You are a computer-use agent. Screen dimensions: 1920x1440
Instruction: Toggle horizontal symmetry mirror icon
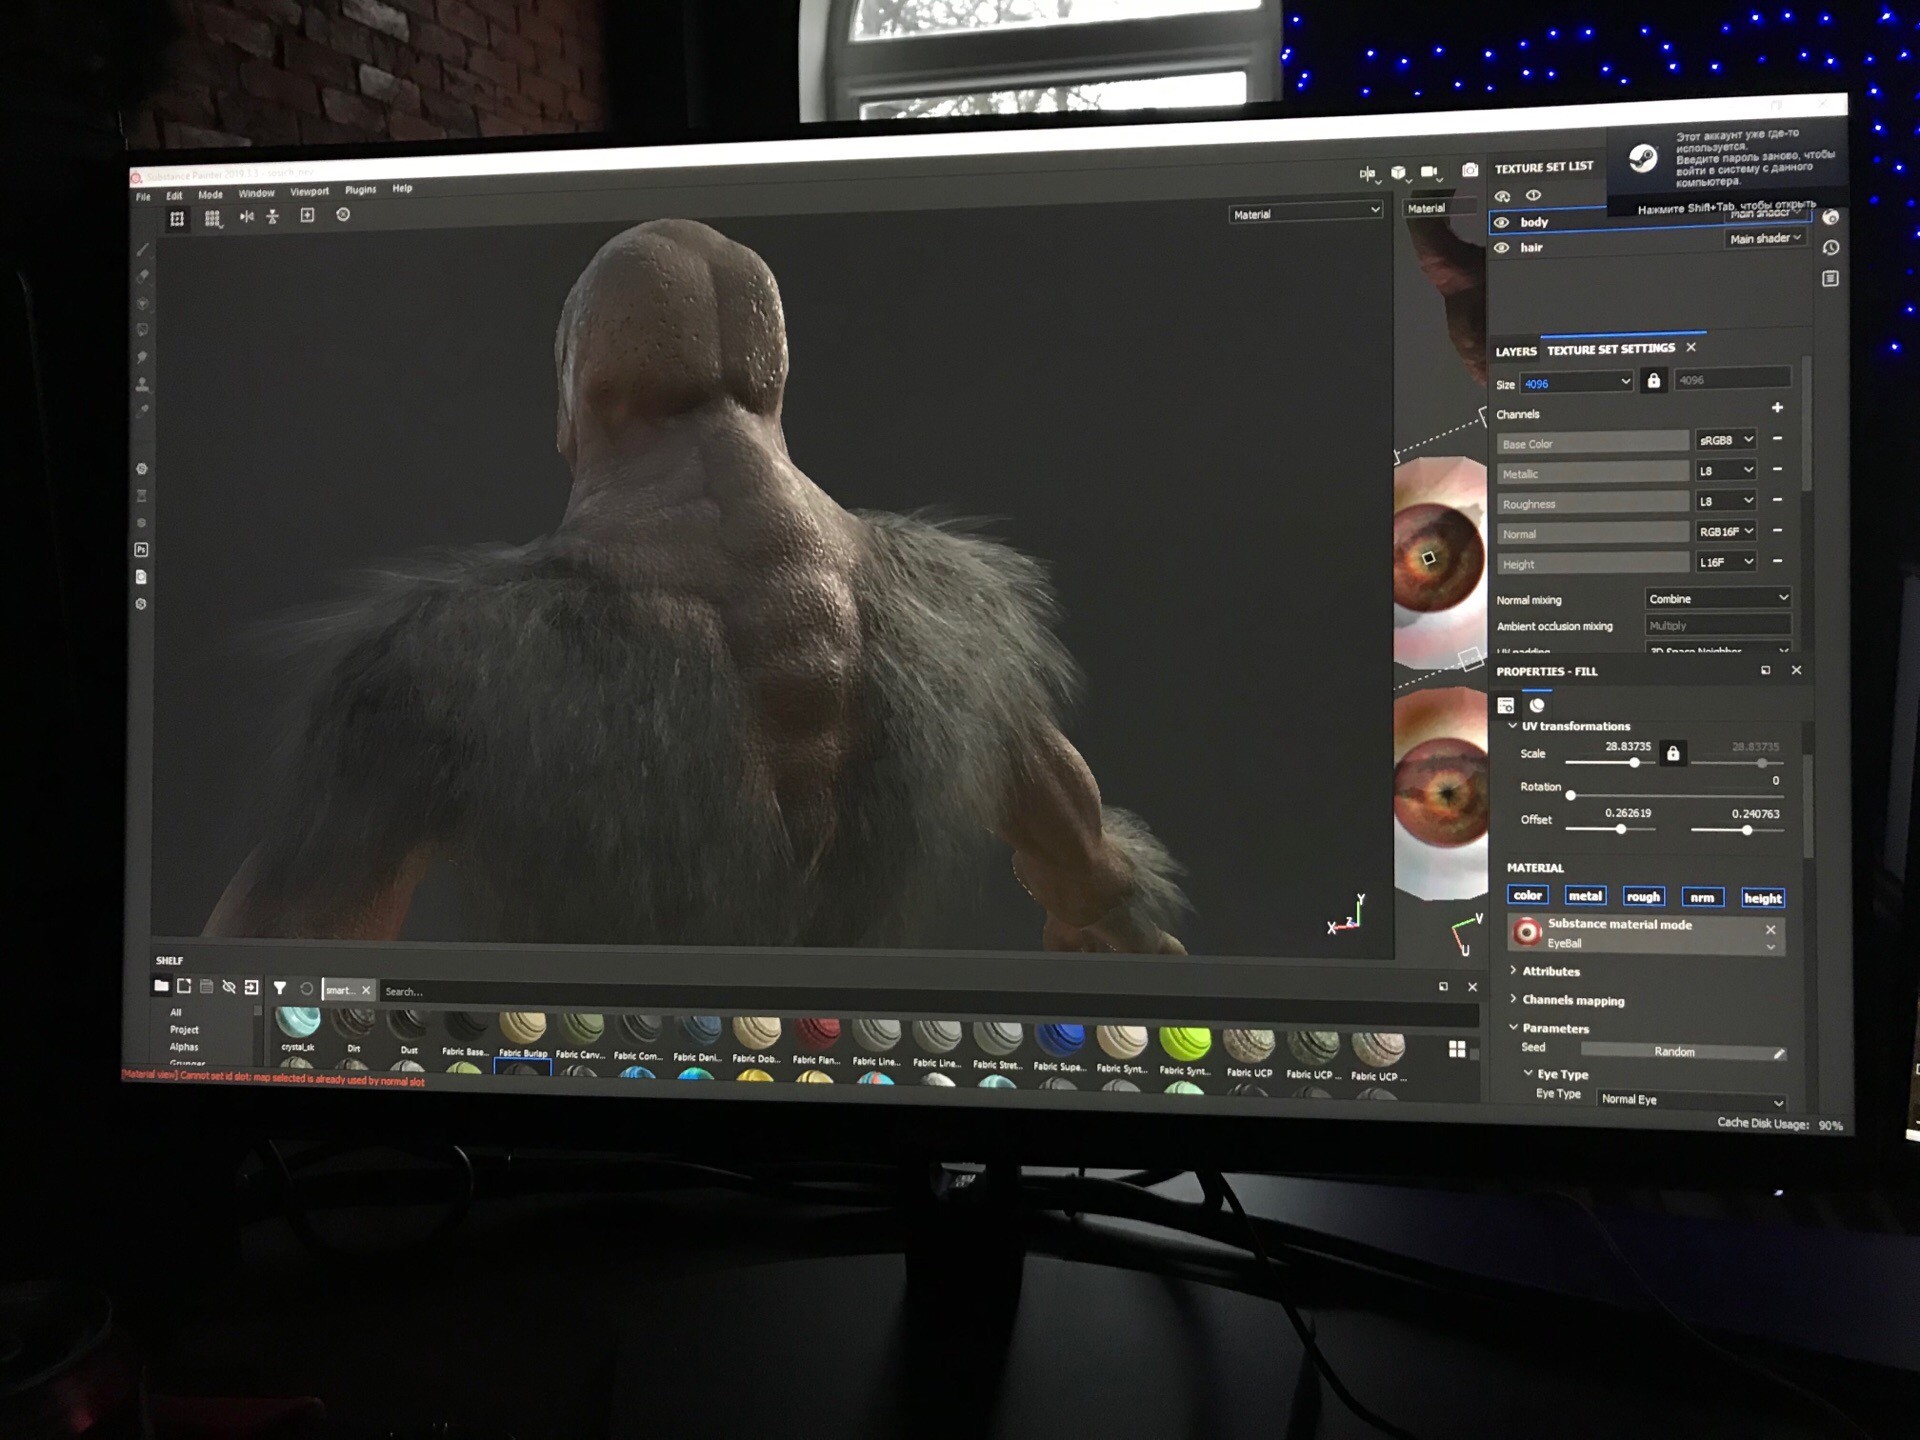246,217
